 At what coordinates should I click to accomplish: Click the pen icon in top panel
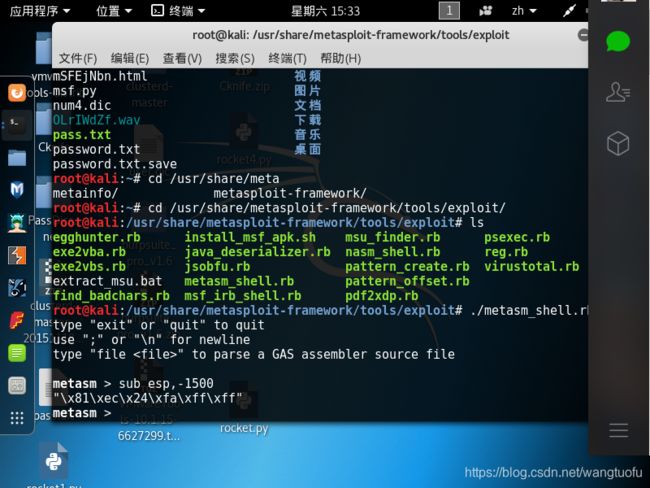[x=569, y=11]
